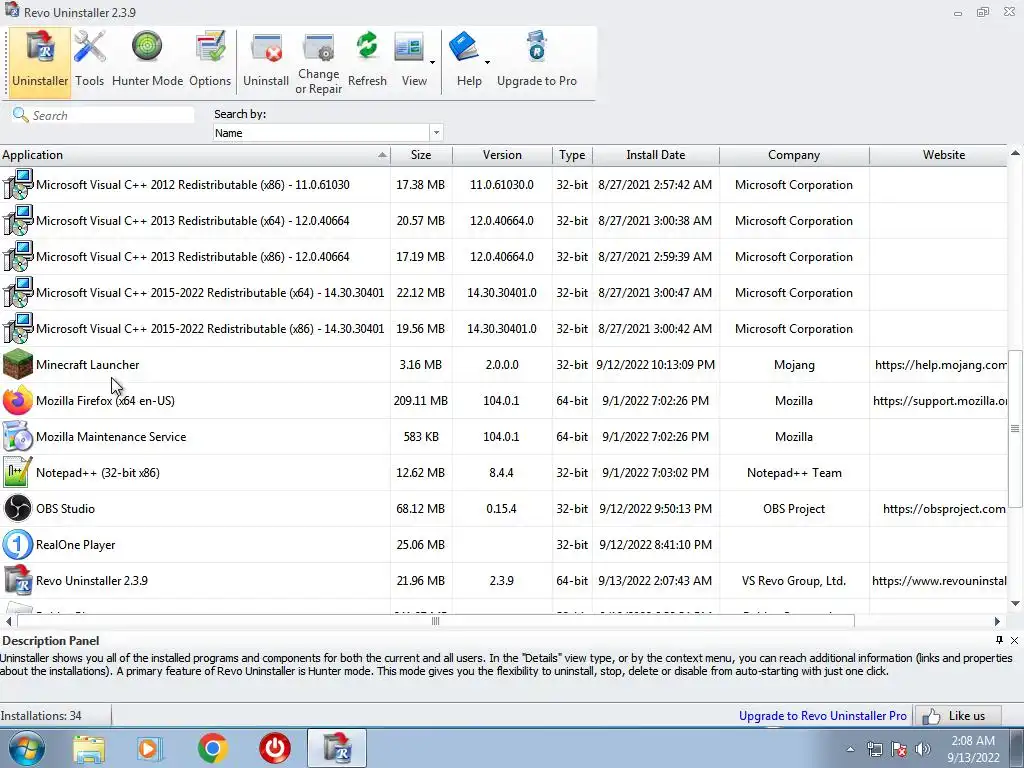
Task: Sort by the Company column header
Action: [x=794, y=155]
